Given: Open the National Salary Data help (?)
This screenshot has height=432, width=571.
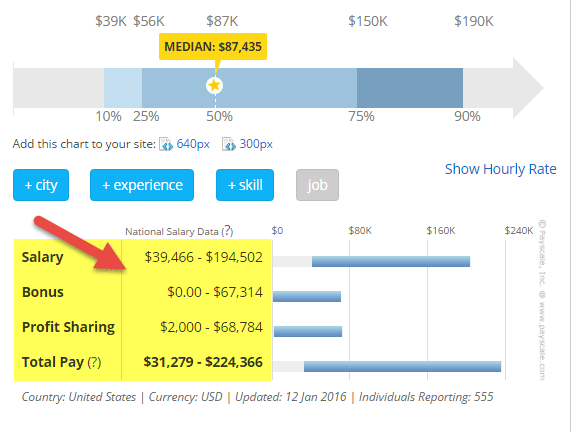Looking at the screenshot, I should point(227,231).
